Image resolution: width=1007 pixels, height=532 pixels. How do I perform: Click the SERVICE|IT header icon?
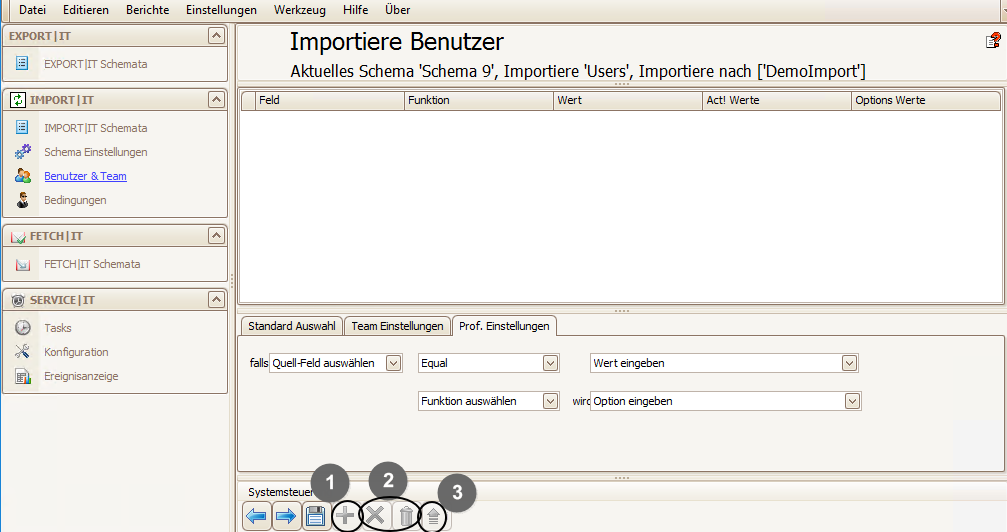pos(17,300)
